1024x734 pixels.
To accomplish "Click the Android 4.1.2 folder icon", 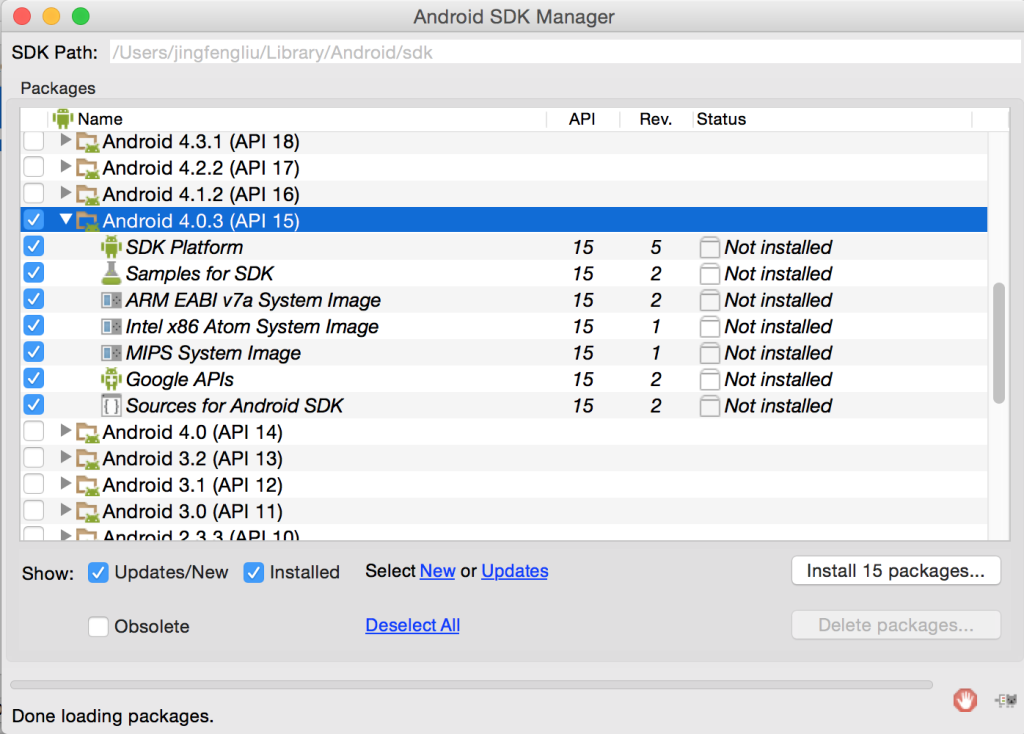I will [x=88, y=195].
